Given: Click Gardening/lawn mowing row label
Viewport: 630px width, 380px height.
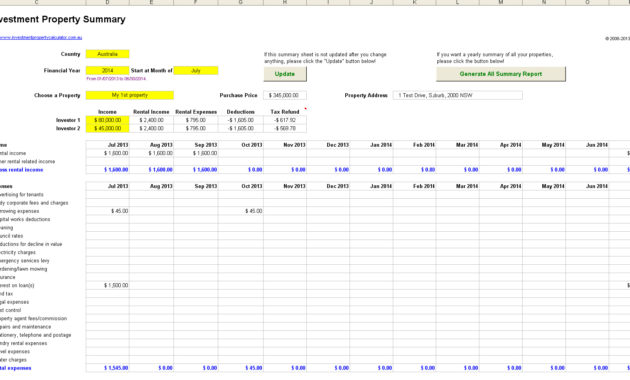Looking at the screenshot, I should [x=23, y=269].
